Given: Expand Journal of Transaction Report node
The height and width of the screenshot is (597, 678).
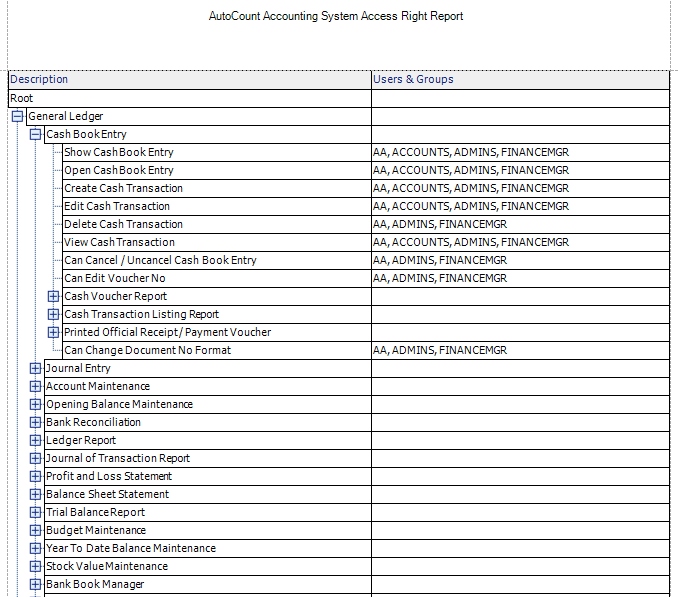Looking at the screenshot, I should click(x=35, y=458).
